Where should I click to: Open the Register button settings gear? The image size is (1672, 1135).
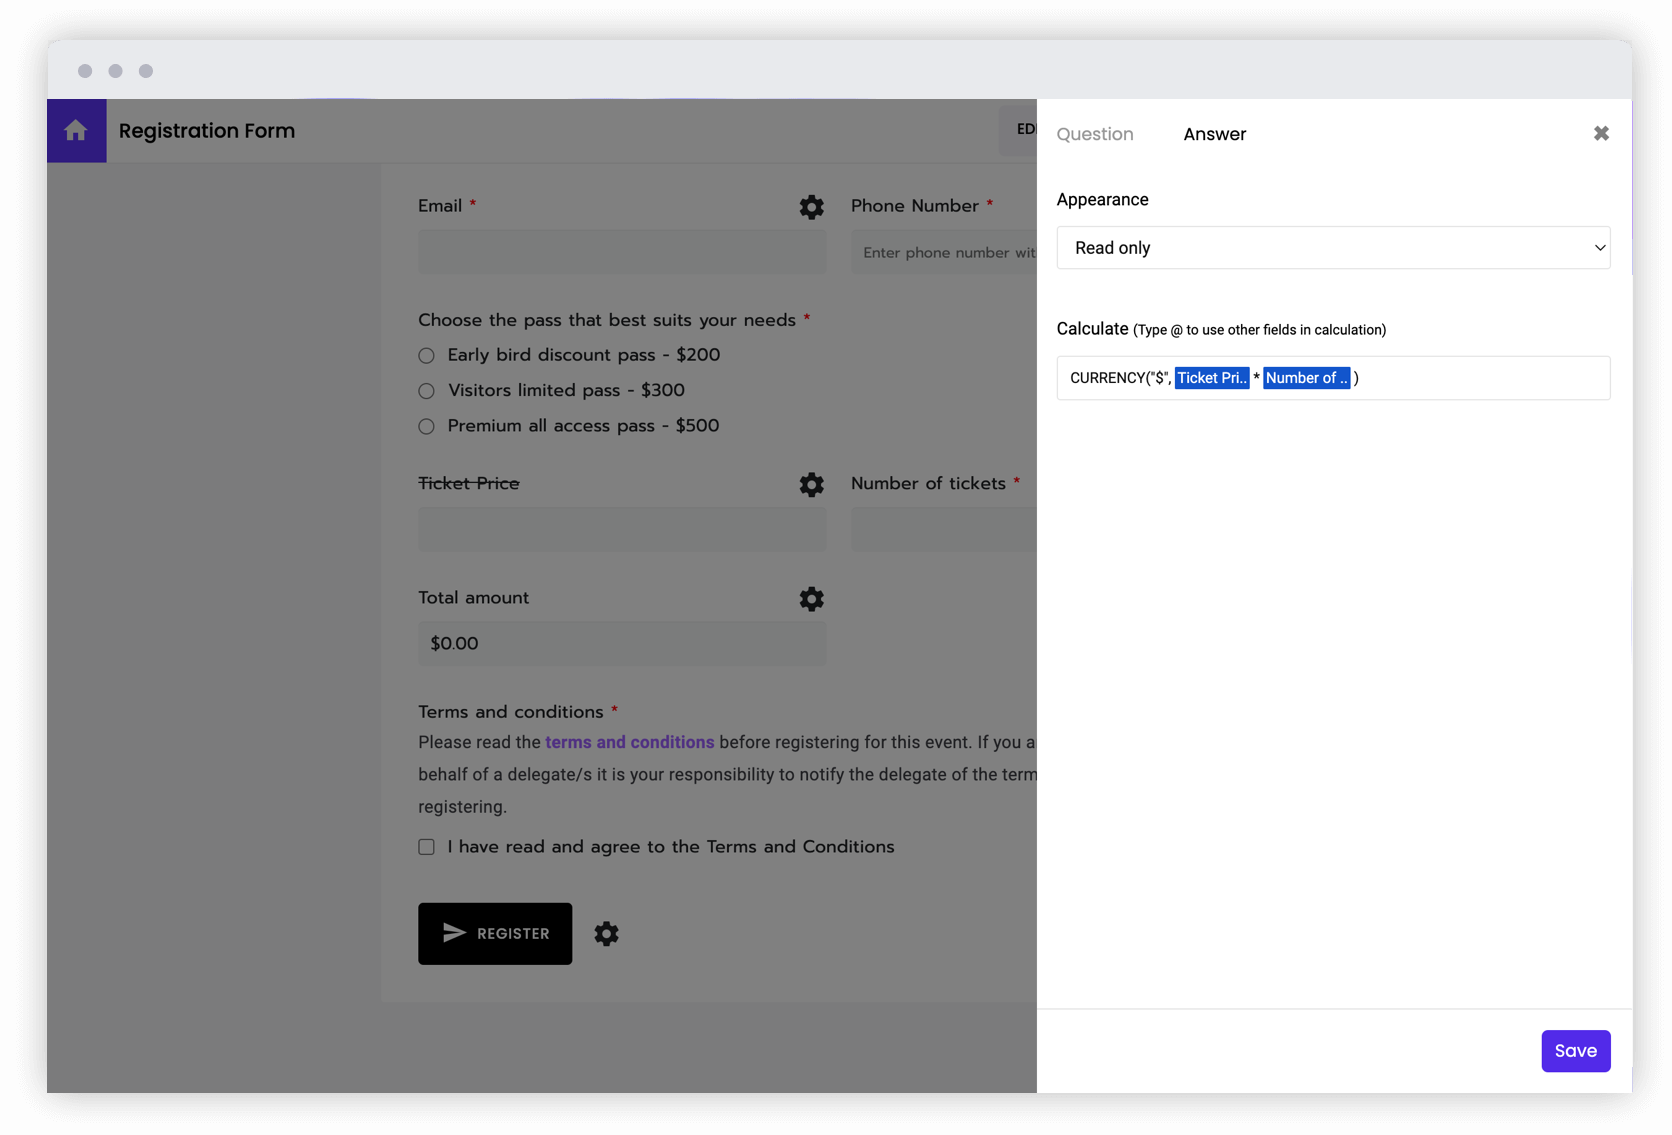pos(606,933)
